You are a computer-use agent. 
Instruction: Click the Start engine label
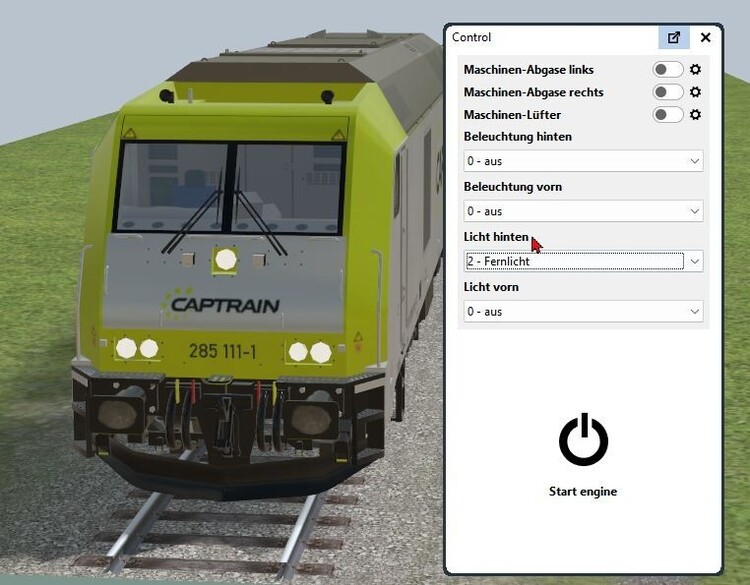click(583, 492)
